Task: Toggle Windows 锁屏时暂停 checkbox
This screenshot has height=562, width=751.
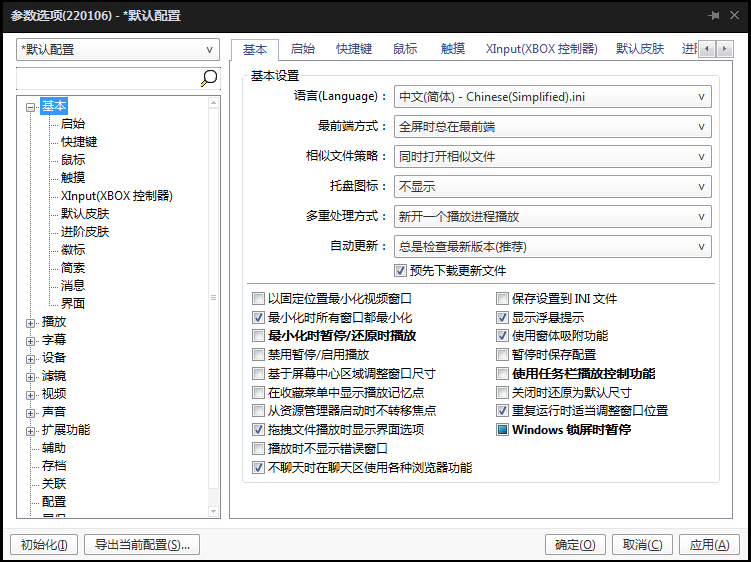Action: tap(504, 430)
